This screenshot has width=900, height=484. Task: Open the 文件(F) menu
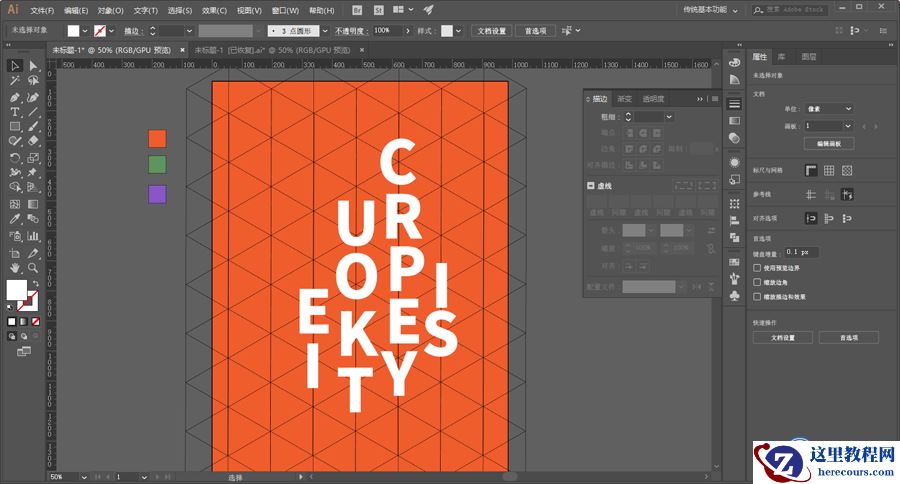[x=42, y=10]
